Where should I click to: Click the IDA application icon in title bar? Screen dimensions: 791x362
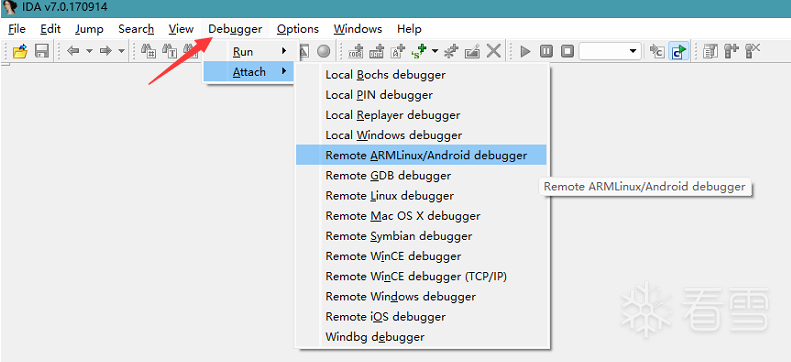point(10,7)
